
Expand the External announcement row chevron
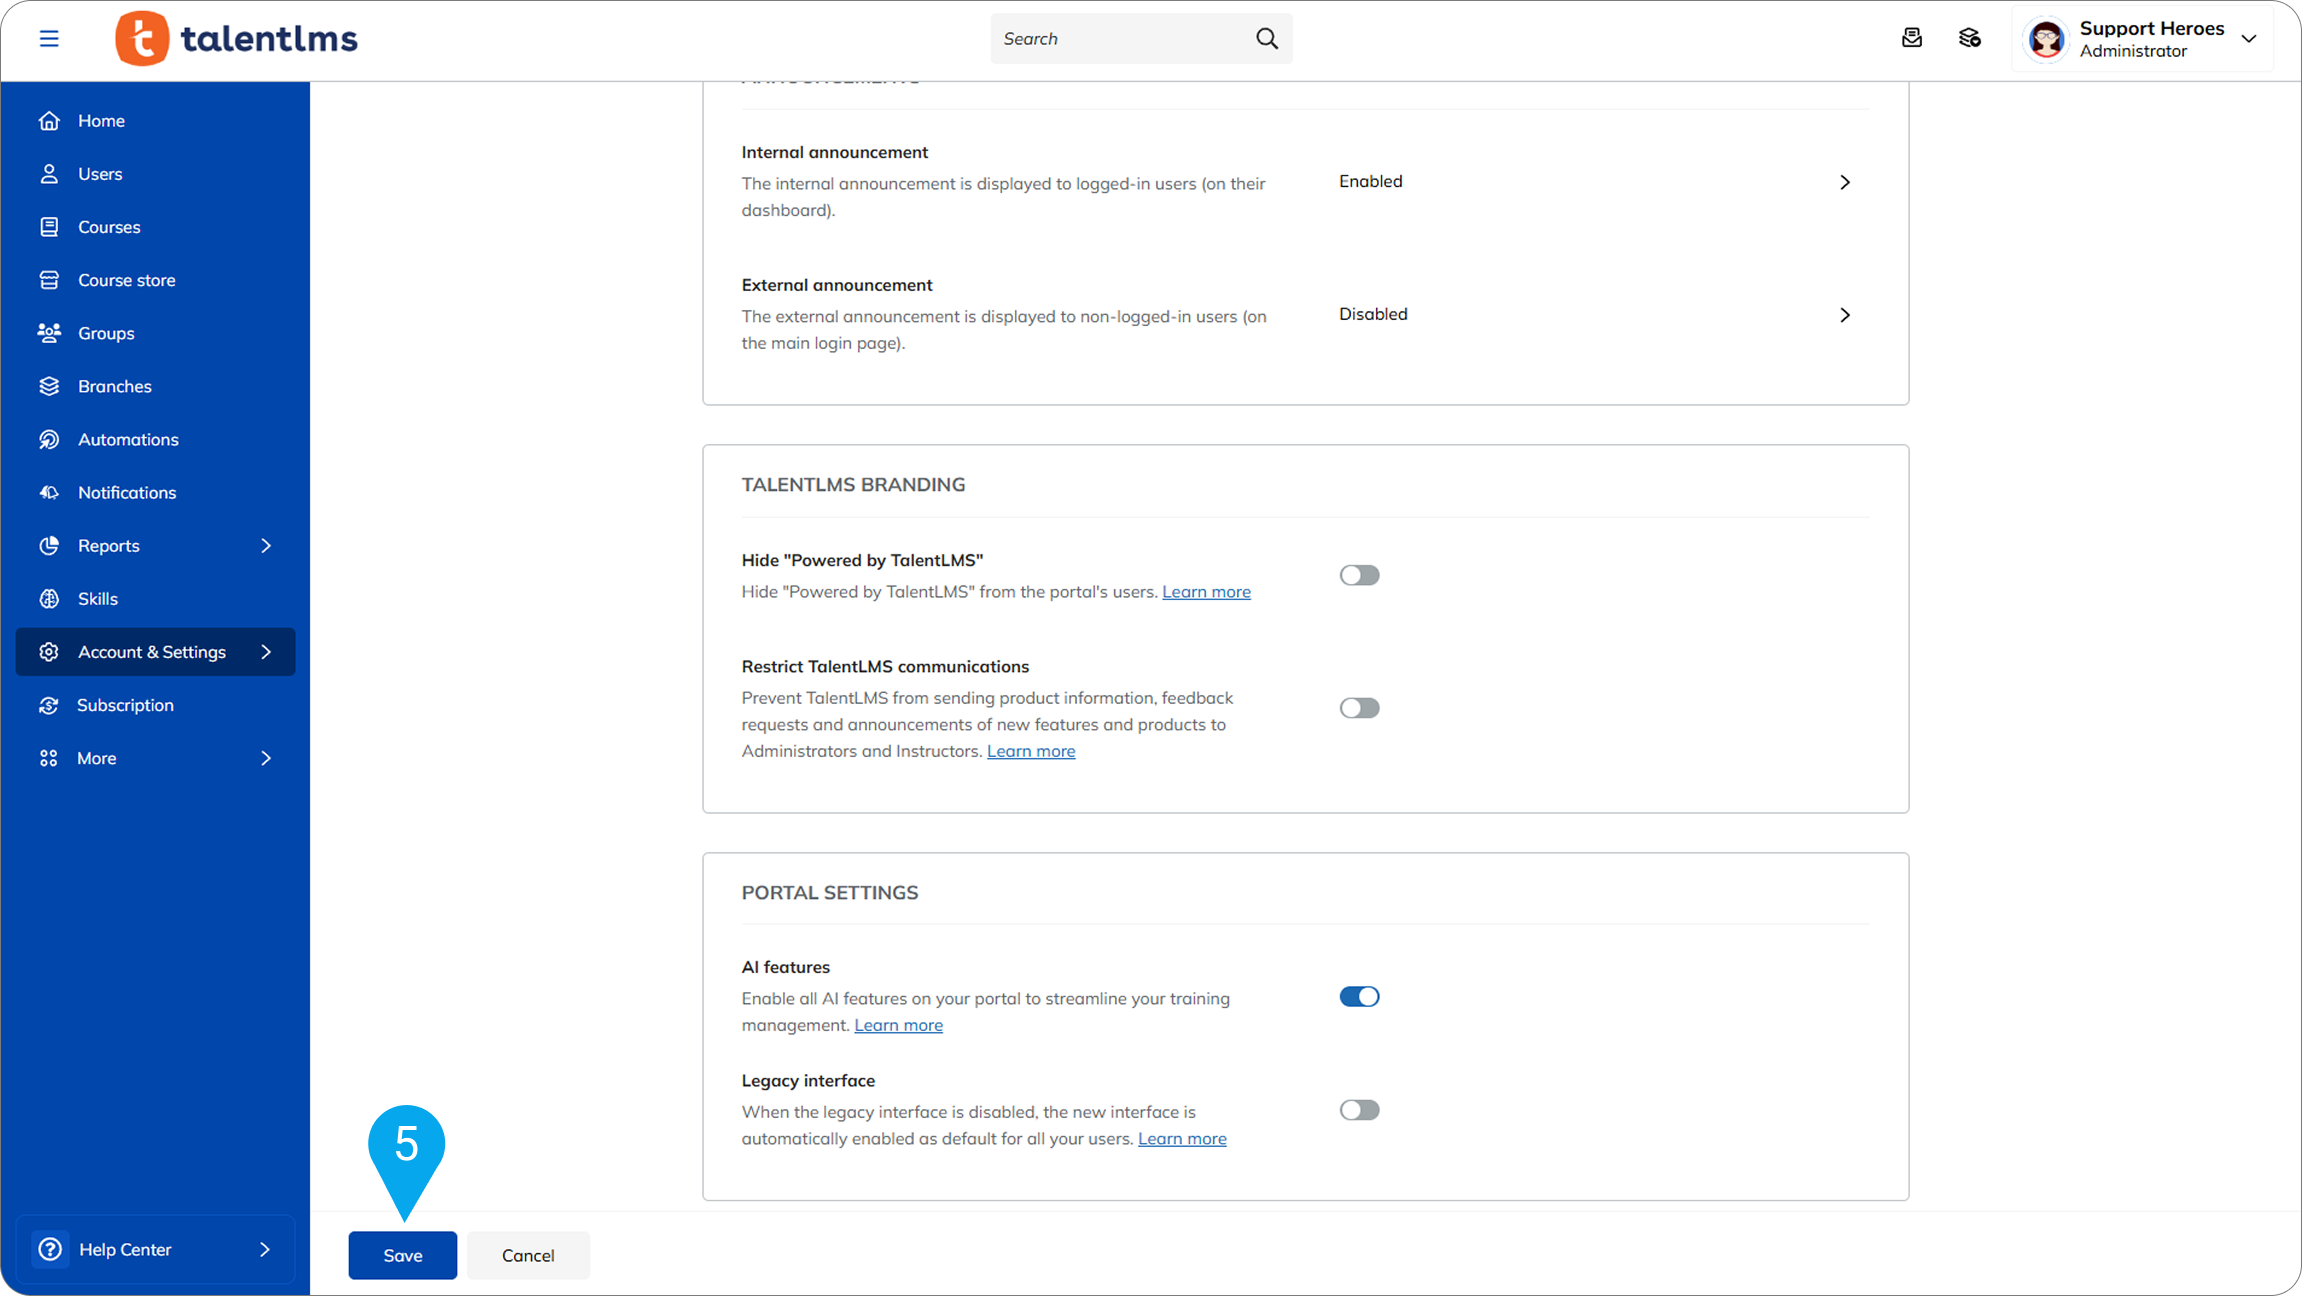[1844, 315]
